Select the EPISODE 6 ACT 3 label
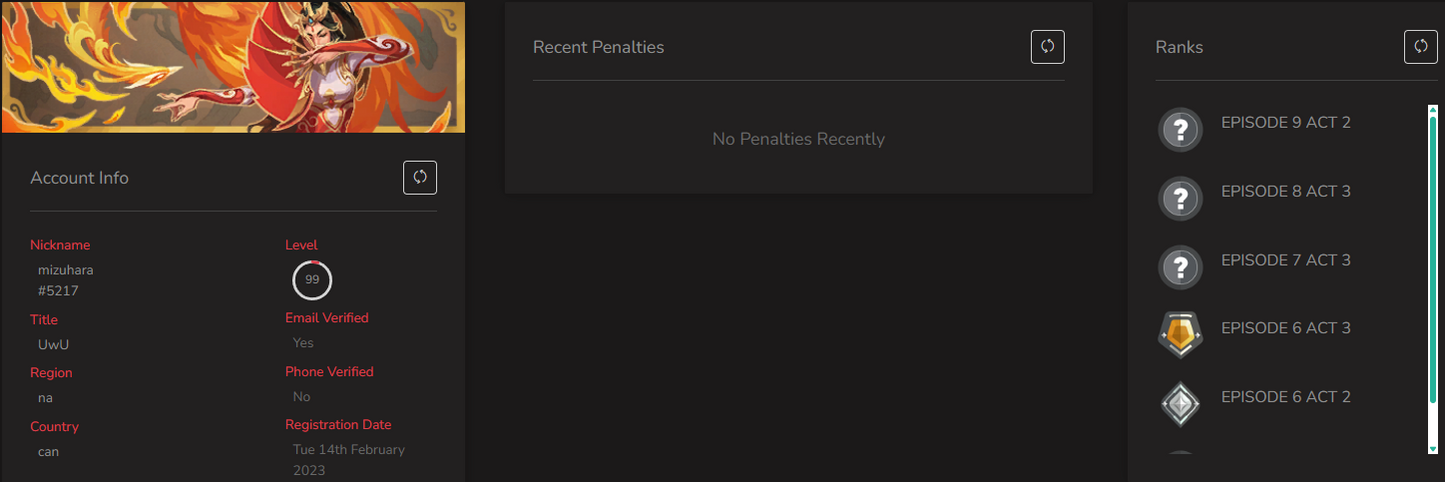Screen dimensions: 1445x482 [1286, 328]
